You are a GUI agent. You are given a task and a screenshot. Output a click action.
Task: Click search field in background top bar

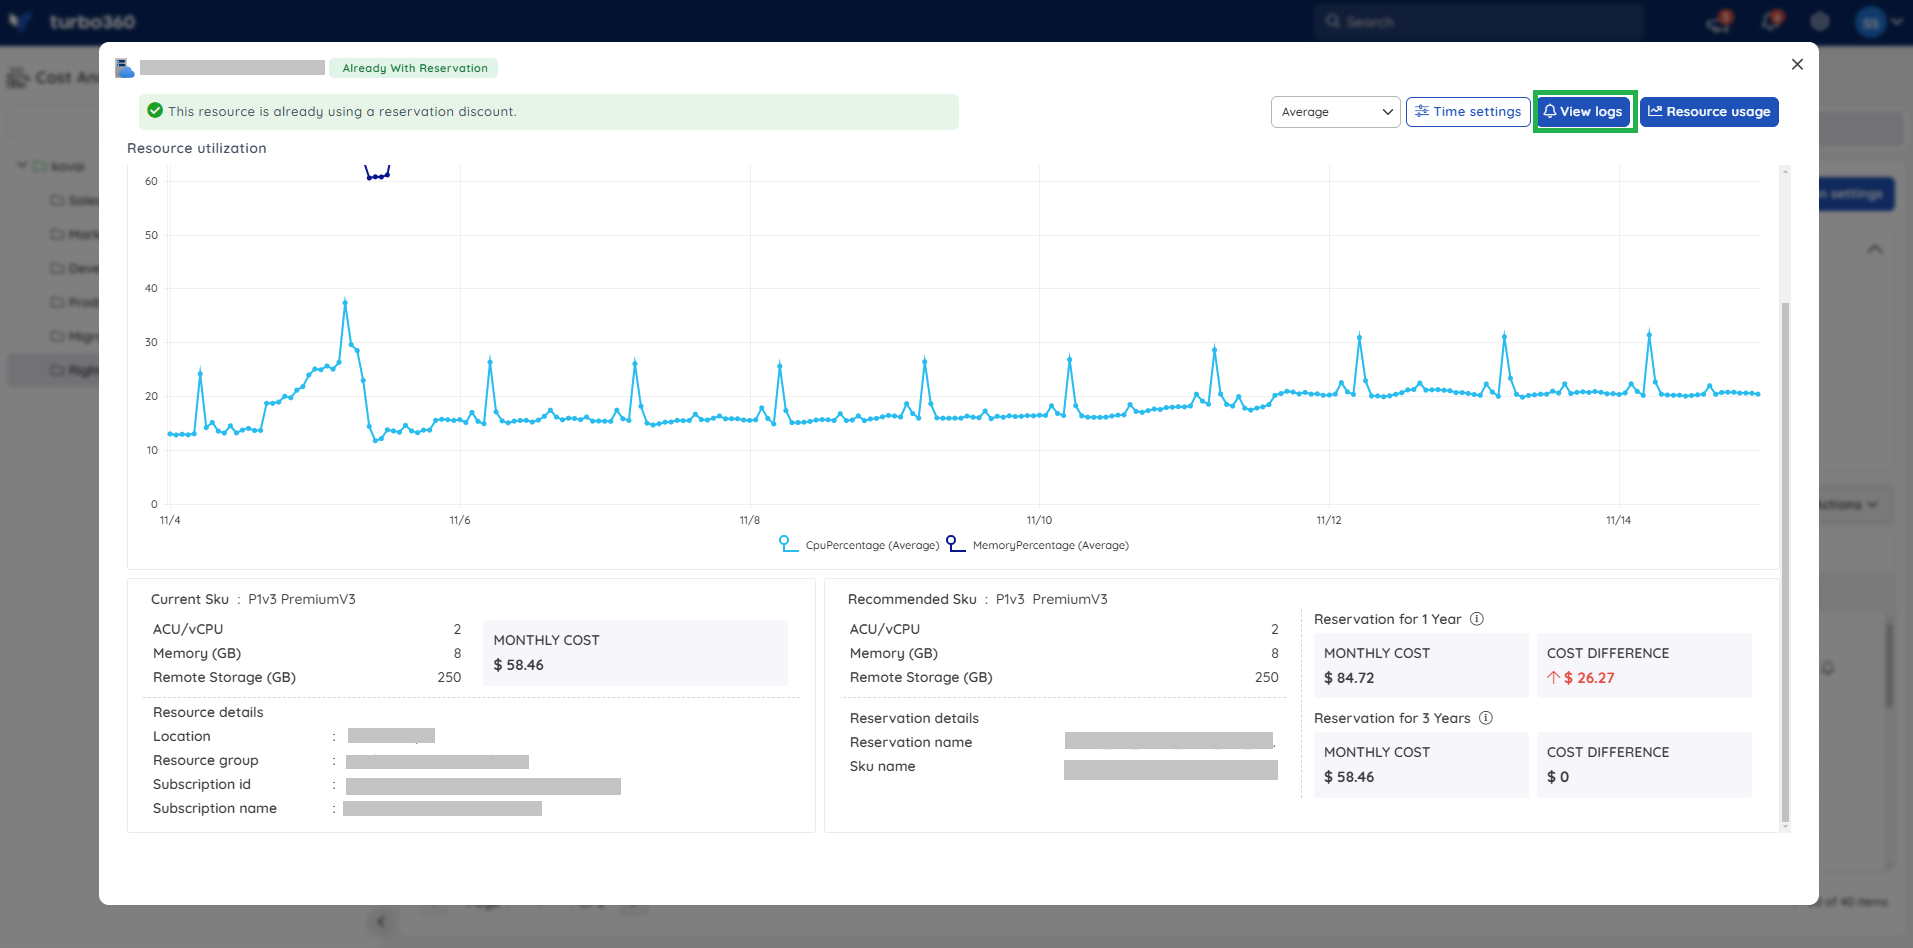click(x=1478, y=21)
